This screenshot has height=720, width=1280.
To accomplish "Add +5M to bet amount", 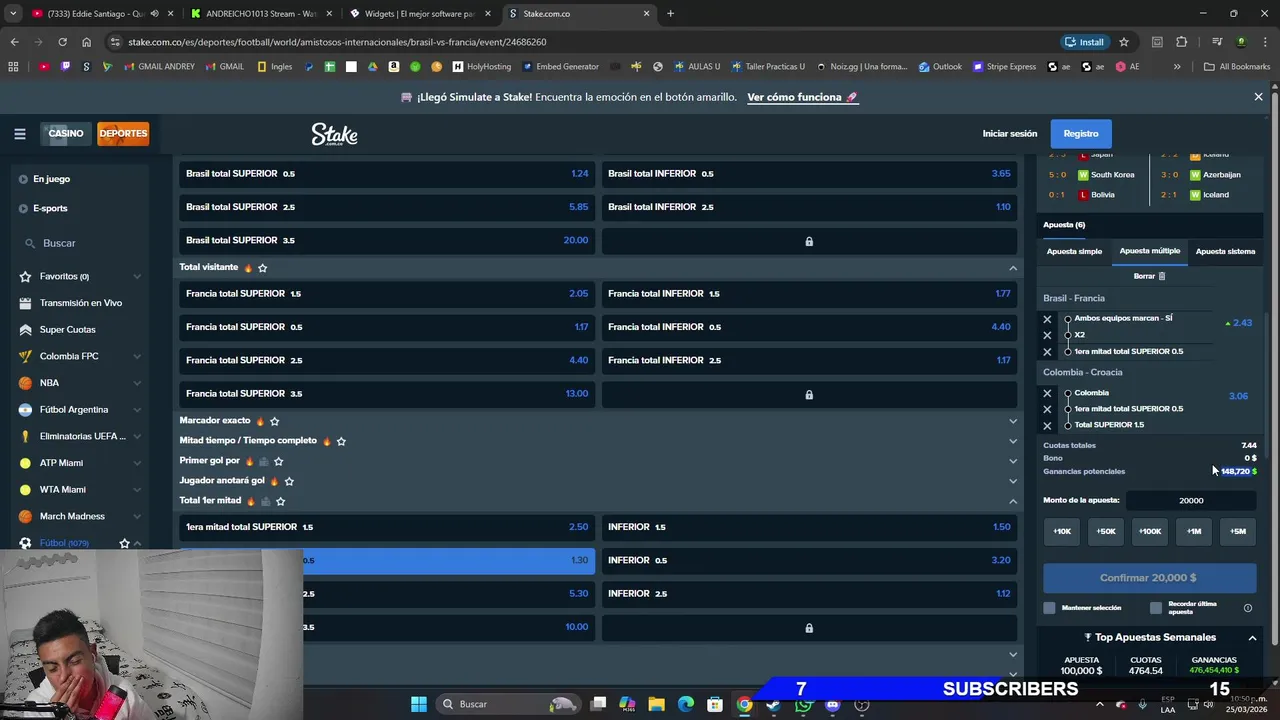I will (1238, 531).
